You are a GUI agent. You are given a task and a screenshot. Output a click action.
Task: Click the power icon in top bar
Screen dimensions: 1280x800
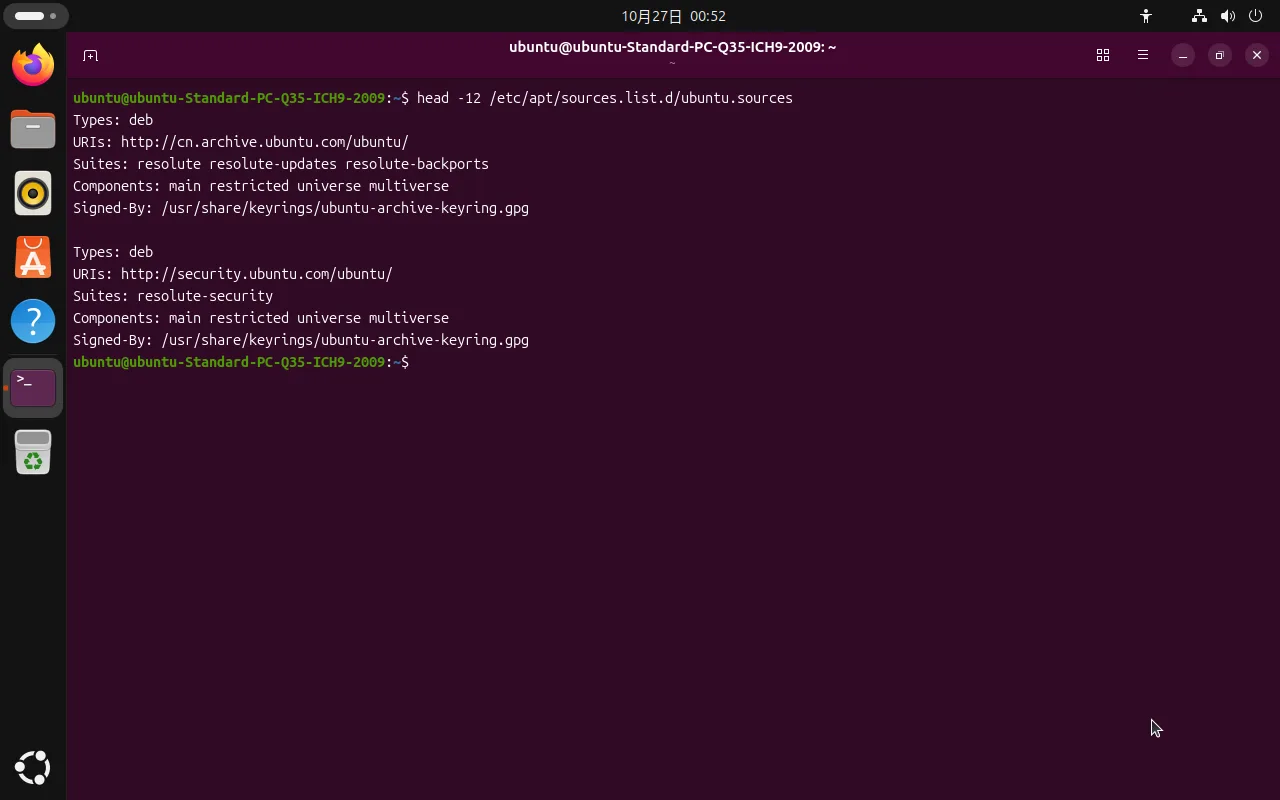(x=1256, y=16)
